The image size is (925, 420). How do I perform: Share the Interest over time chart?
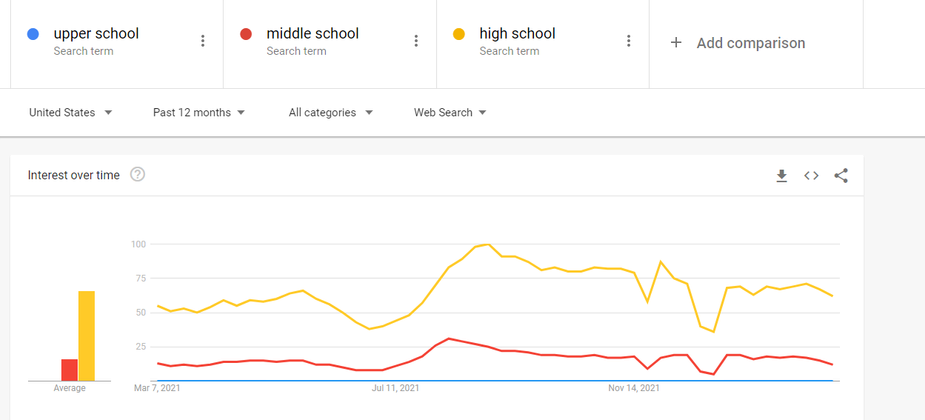(x=841, y=176)
